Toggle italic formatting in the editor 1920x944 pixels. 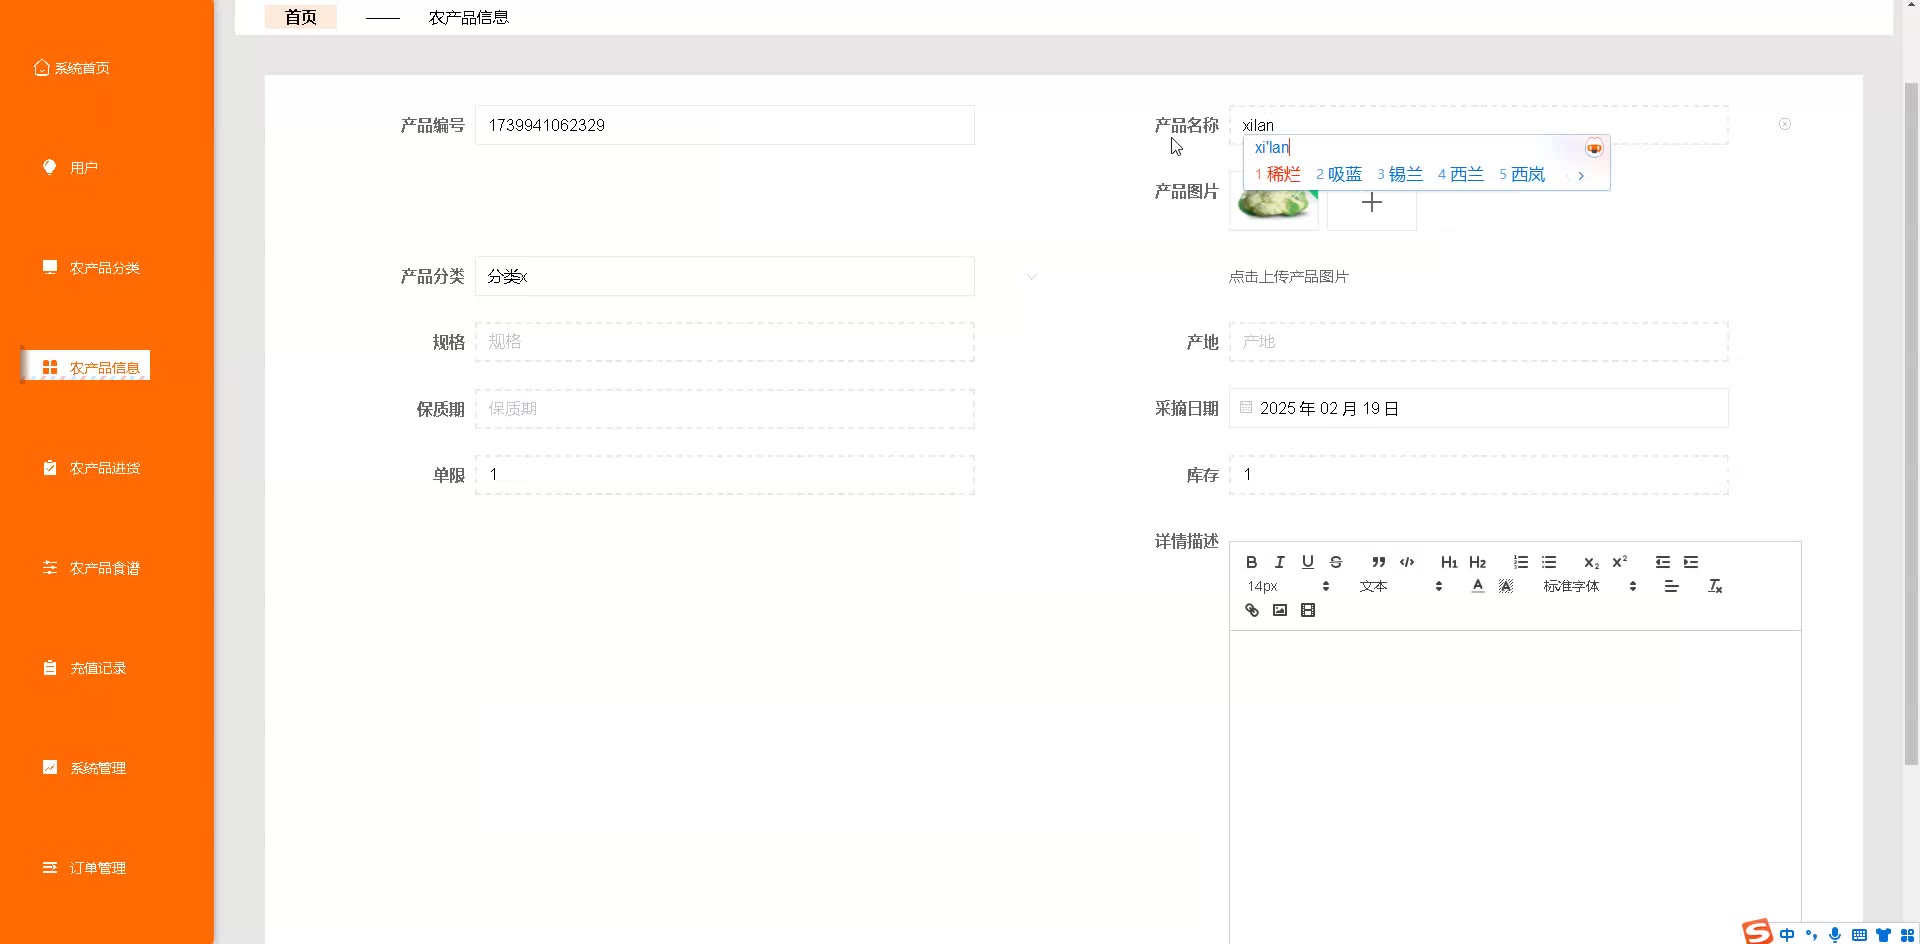[1279, 562]
